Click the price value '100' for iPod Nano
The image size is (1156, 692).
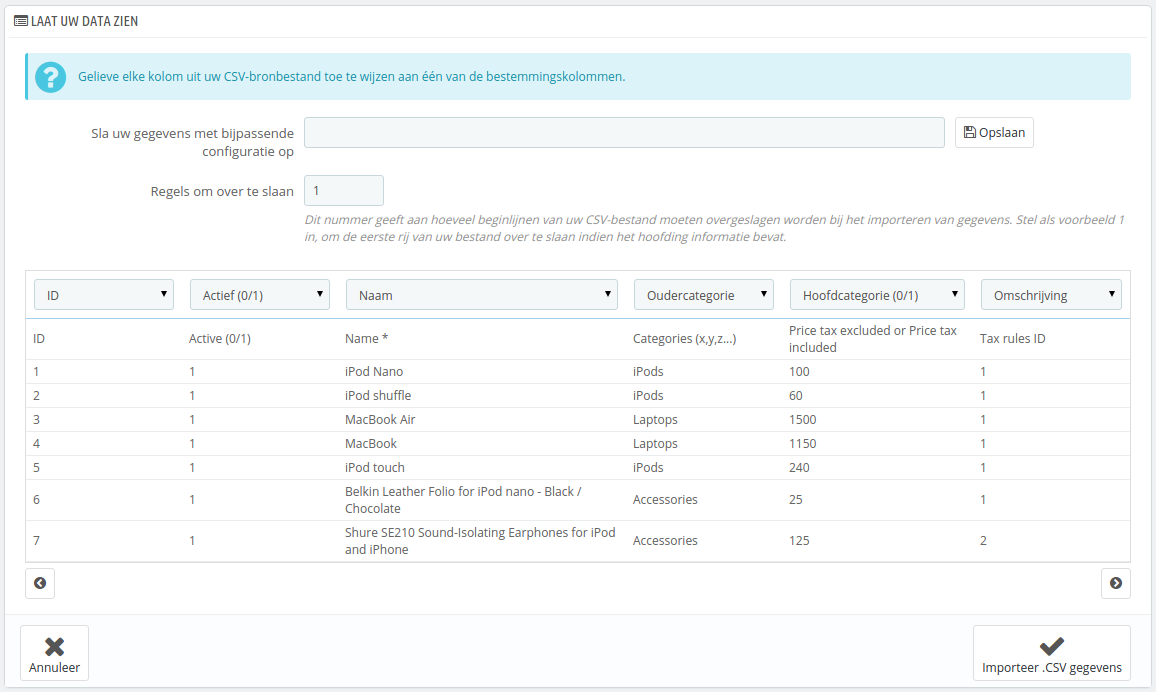(x=799, y=371)
